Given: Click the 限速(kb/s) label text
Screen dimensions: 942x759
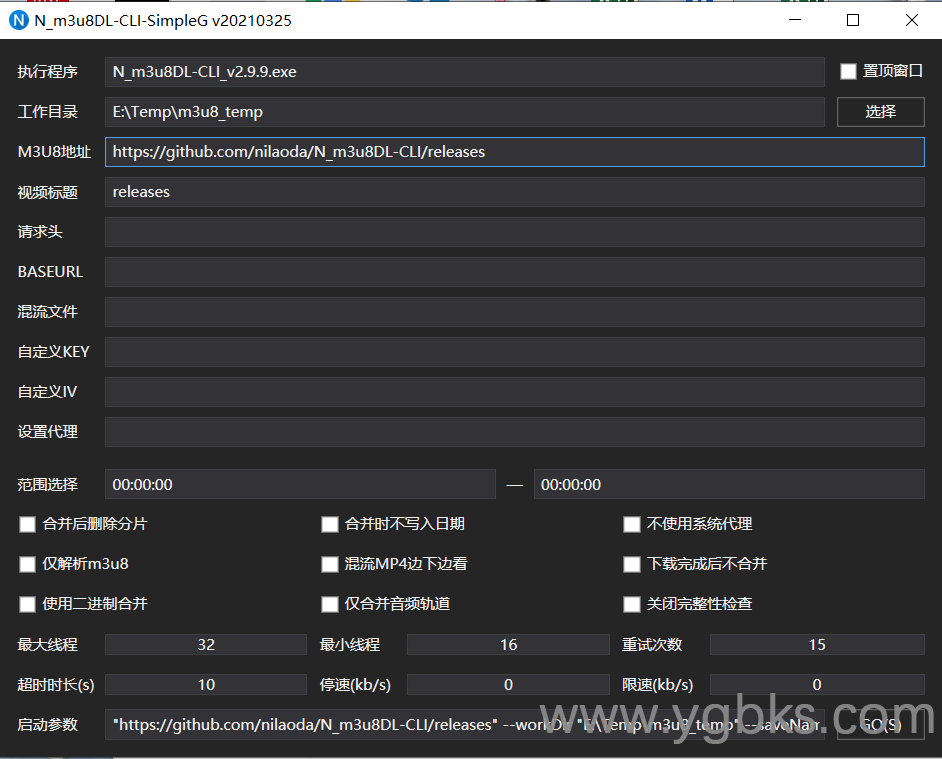Looking at the screenshot, I should point(657,685).
